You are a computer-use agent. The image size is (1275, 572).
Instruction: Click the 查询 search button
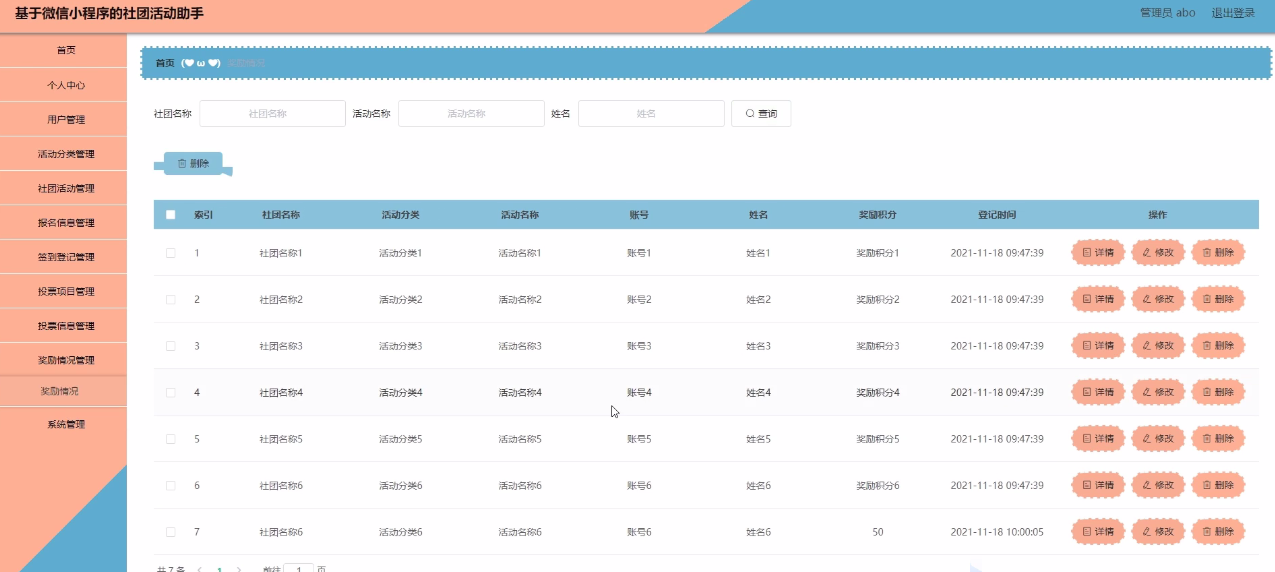click(761, 114)
